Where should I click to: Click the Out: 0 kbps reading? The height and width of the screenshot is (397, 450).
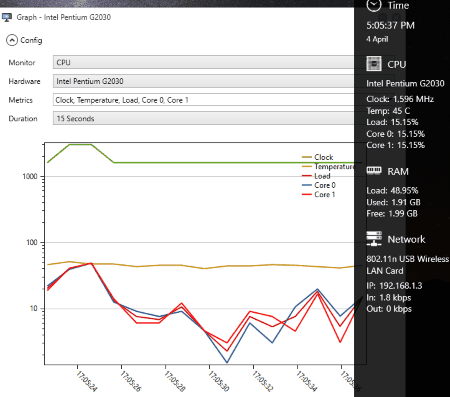click(389, 309)
